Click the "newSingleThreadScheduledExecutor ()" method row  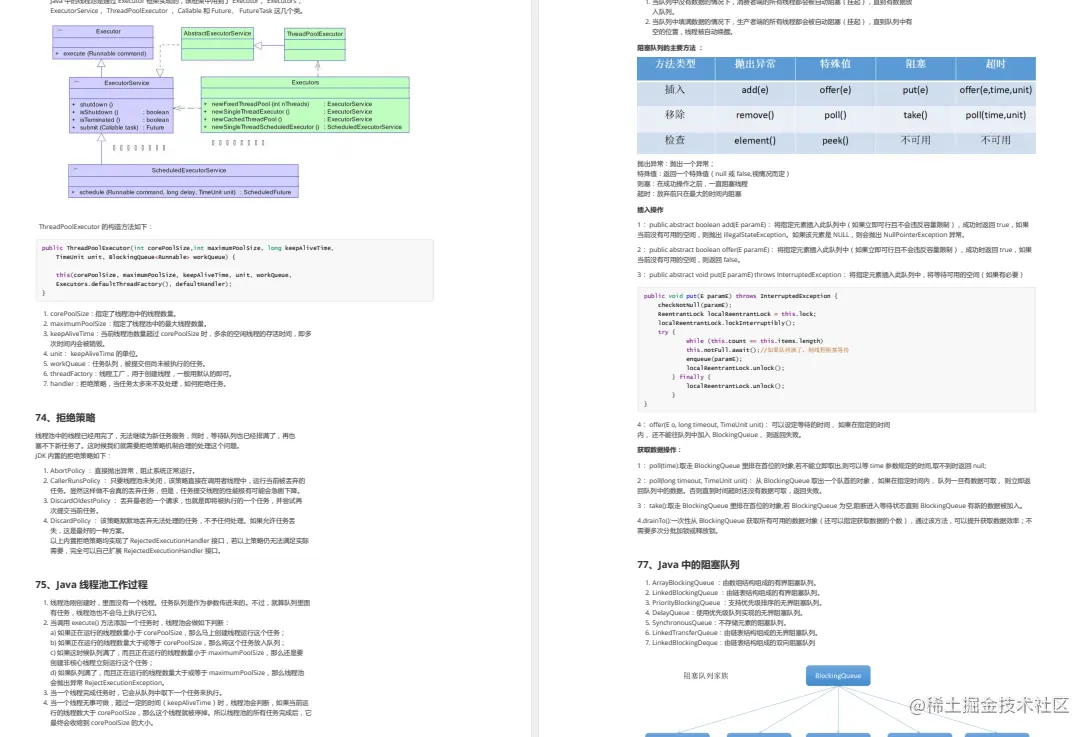point(305,127)
